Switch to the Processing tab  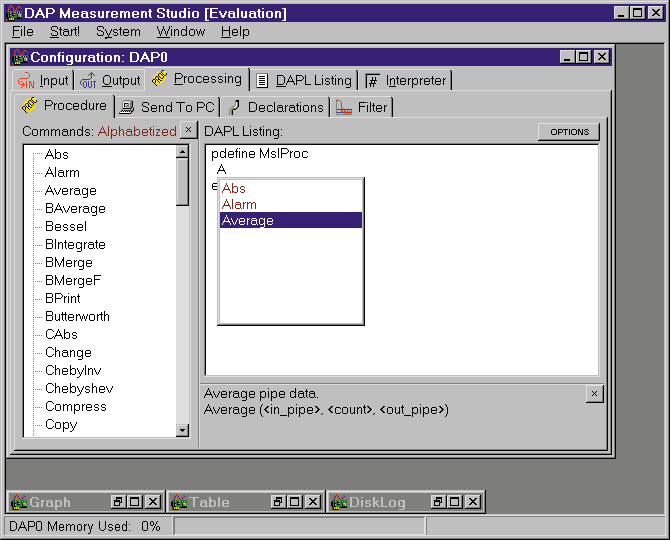pos(207,79)
